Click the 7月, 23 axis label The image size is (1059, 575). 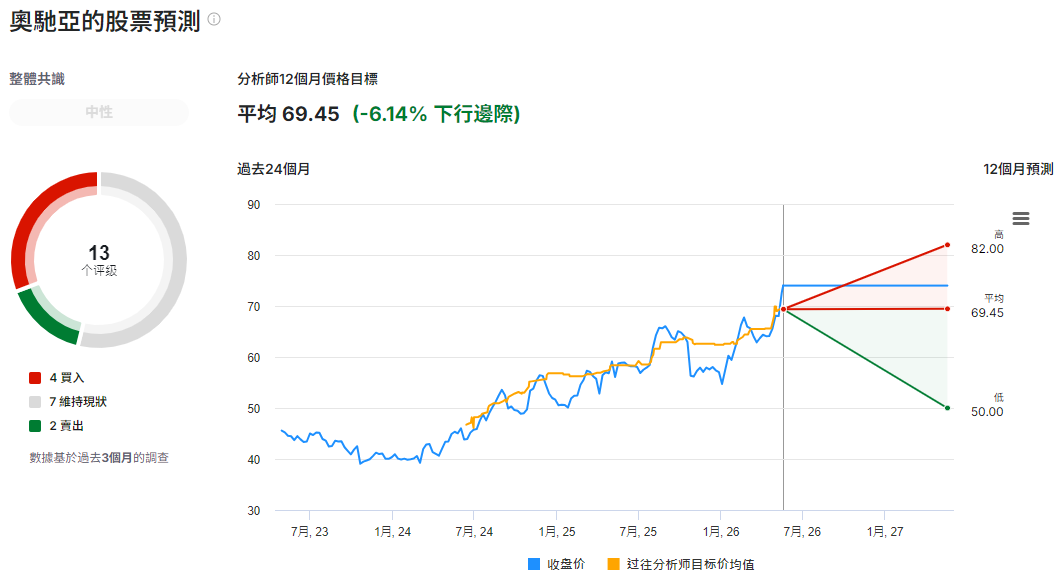[x=309, y=532]
